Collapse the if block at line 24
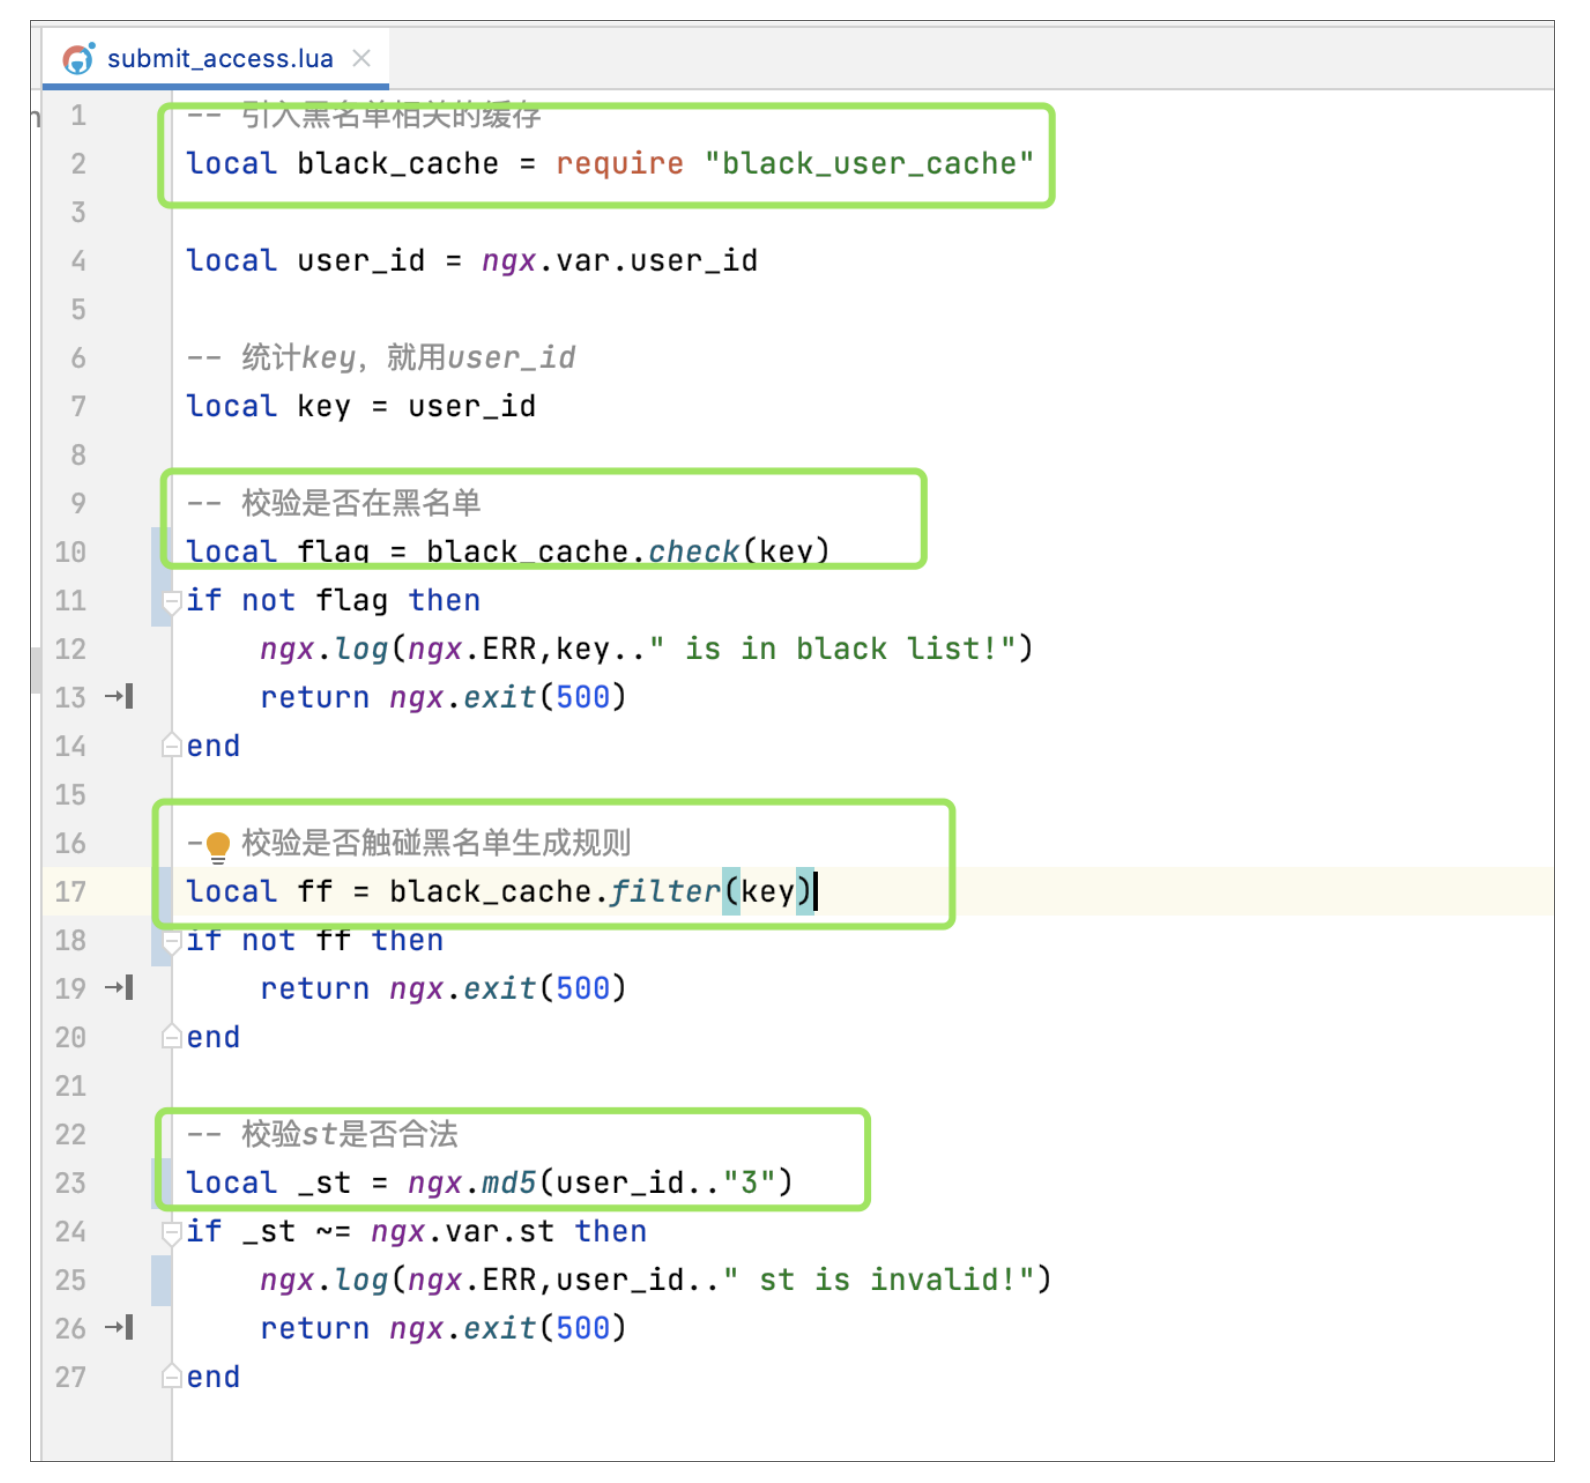This screenshot has height=1483, width=1590. pyautogui.click(x=171, y=1232)
